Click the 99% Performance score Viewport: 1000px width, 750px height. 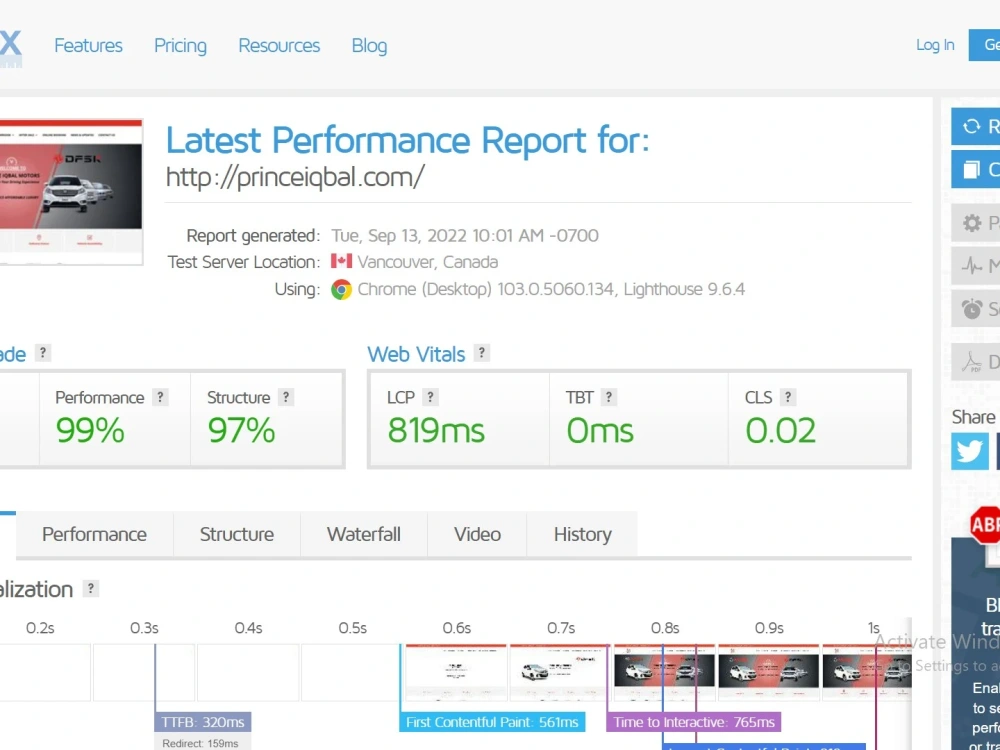point(90,430)
